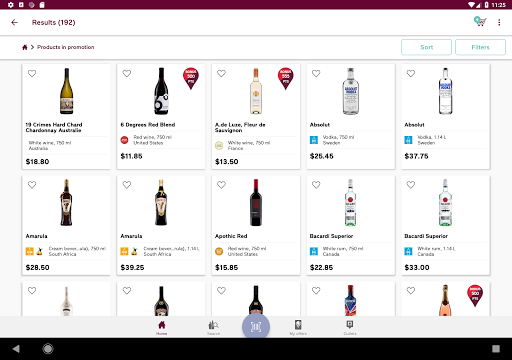Toggle favorite heart on Absolut 750 ml
512x360 pixels.
pos(316,73)
